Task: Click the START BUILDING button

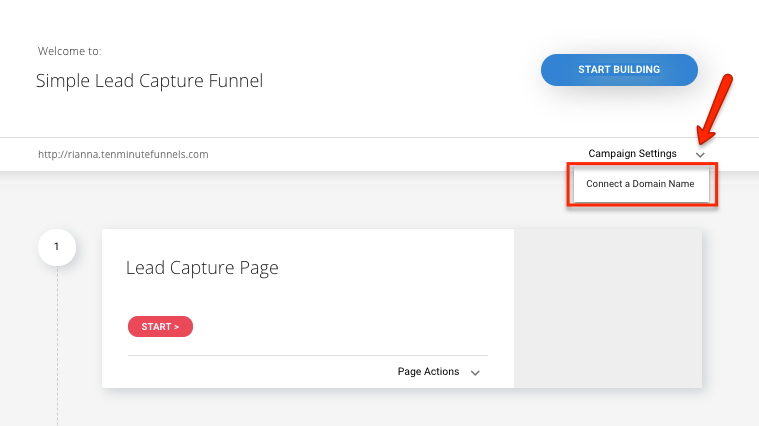Action: [619, 70]
